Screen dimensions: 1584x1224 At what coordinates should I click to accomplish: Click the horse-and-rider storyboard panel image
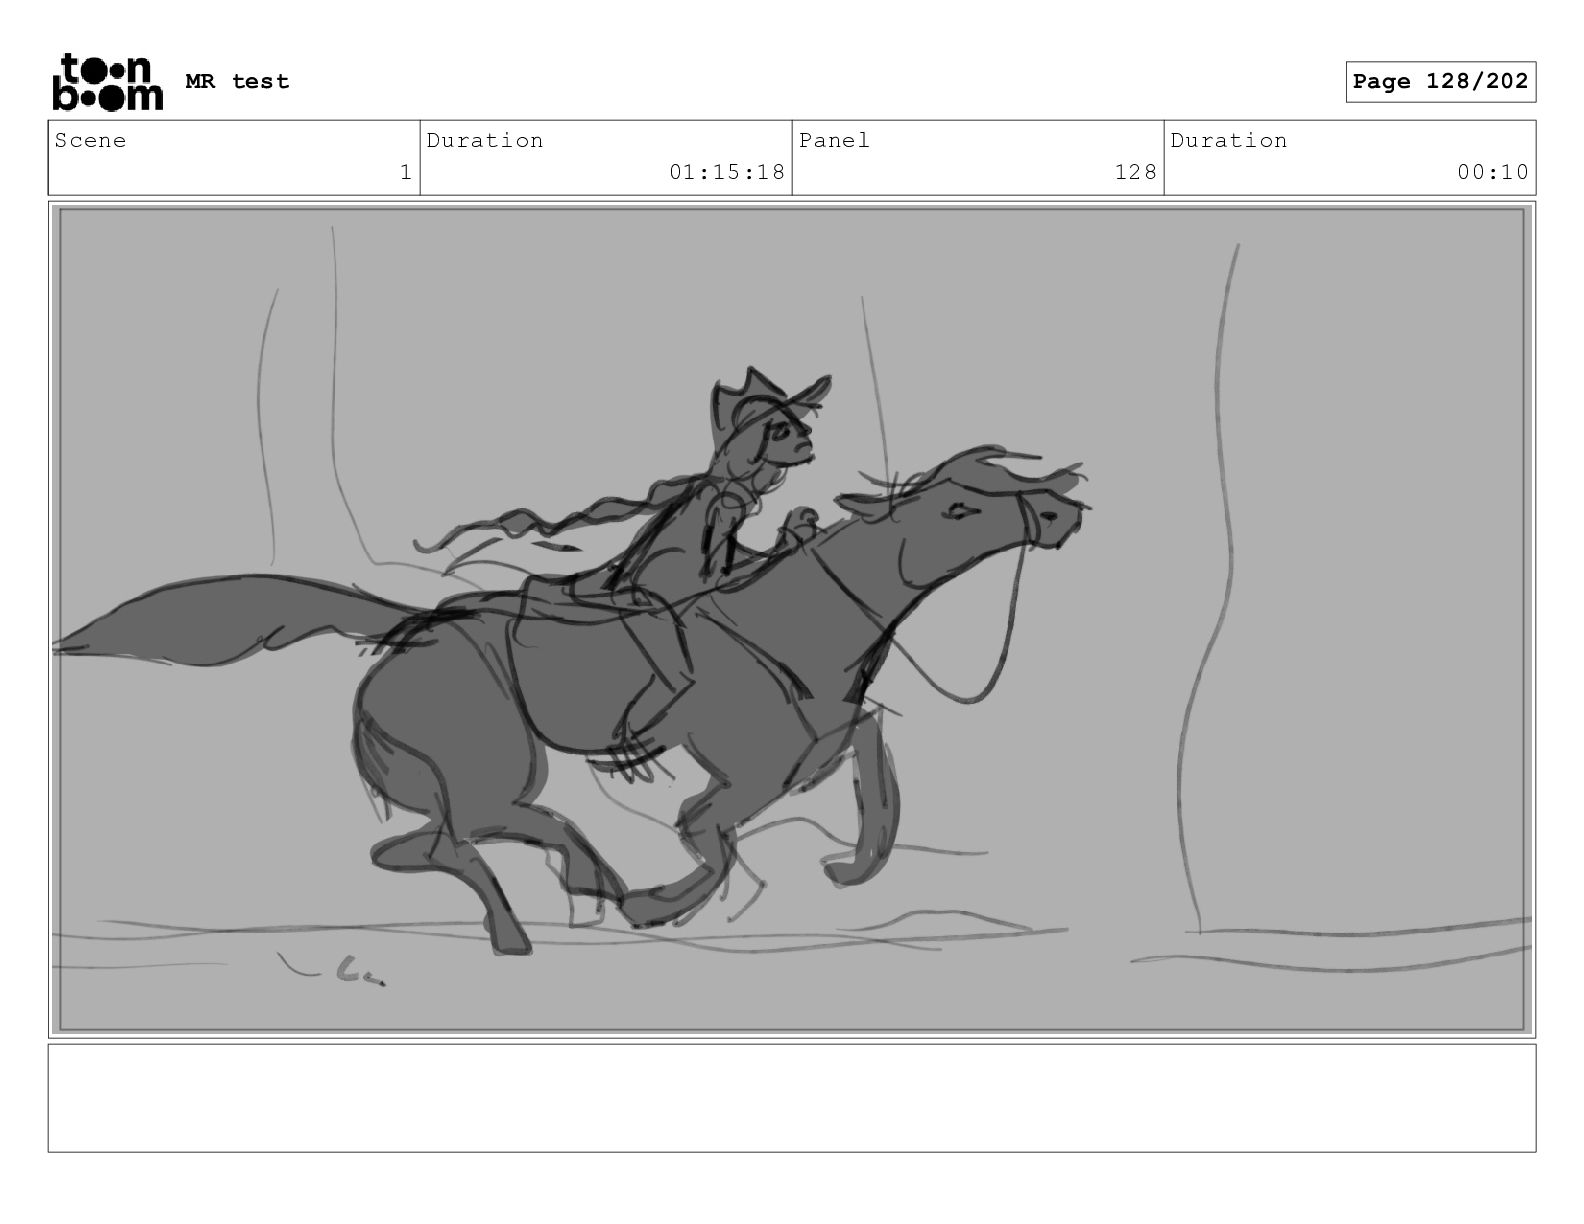[792, 619]
